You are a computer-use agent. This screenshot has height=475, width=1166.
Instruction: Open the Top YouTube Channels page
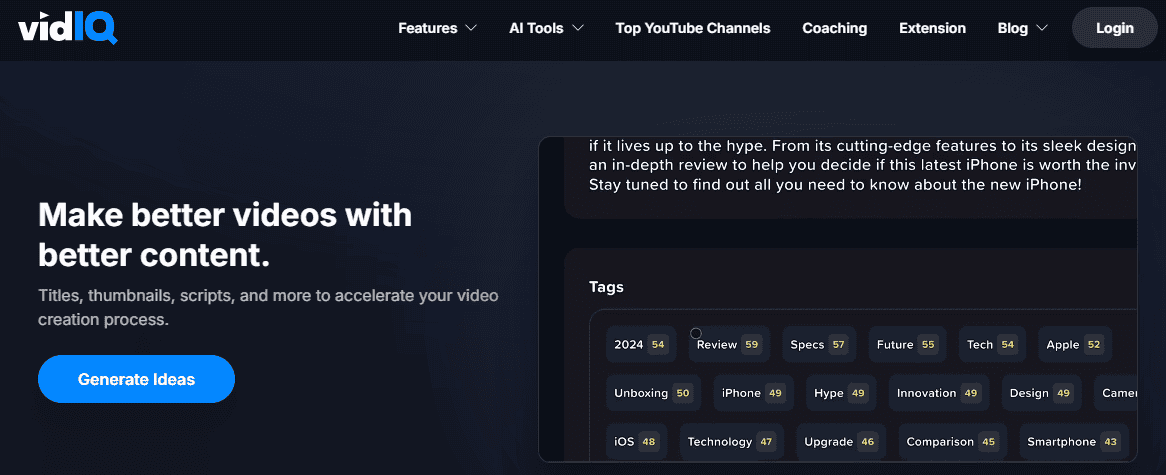click(692, 28)
